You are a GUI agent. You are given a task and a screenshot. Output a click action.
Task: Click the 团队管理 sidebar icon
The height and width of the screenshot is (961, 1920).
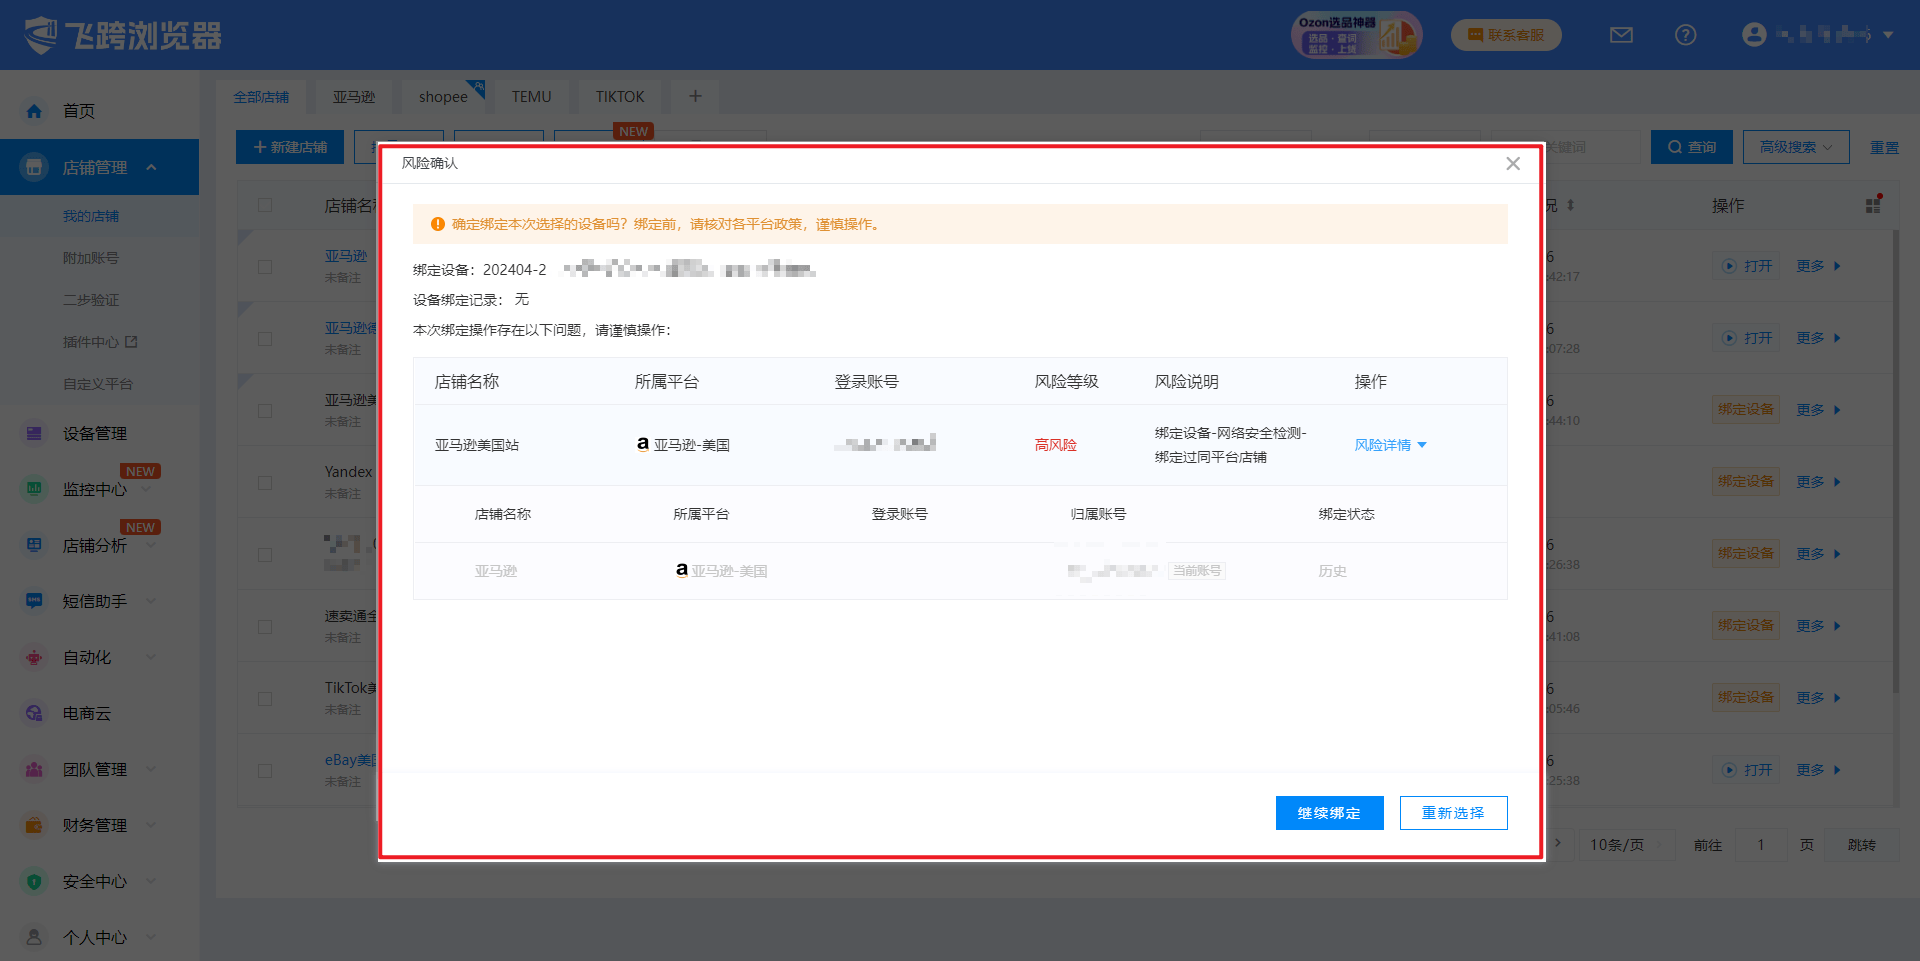coord(34,769)
